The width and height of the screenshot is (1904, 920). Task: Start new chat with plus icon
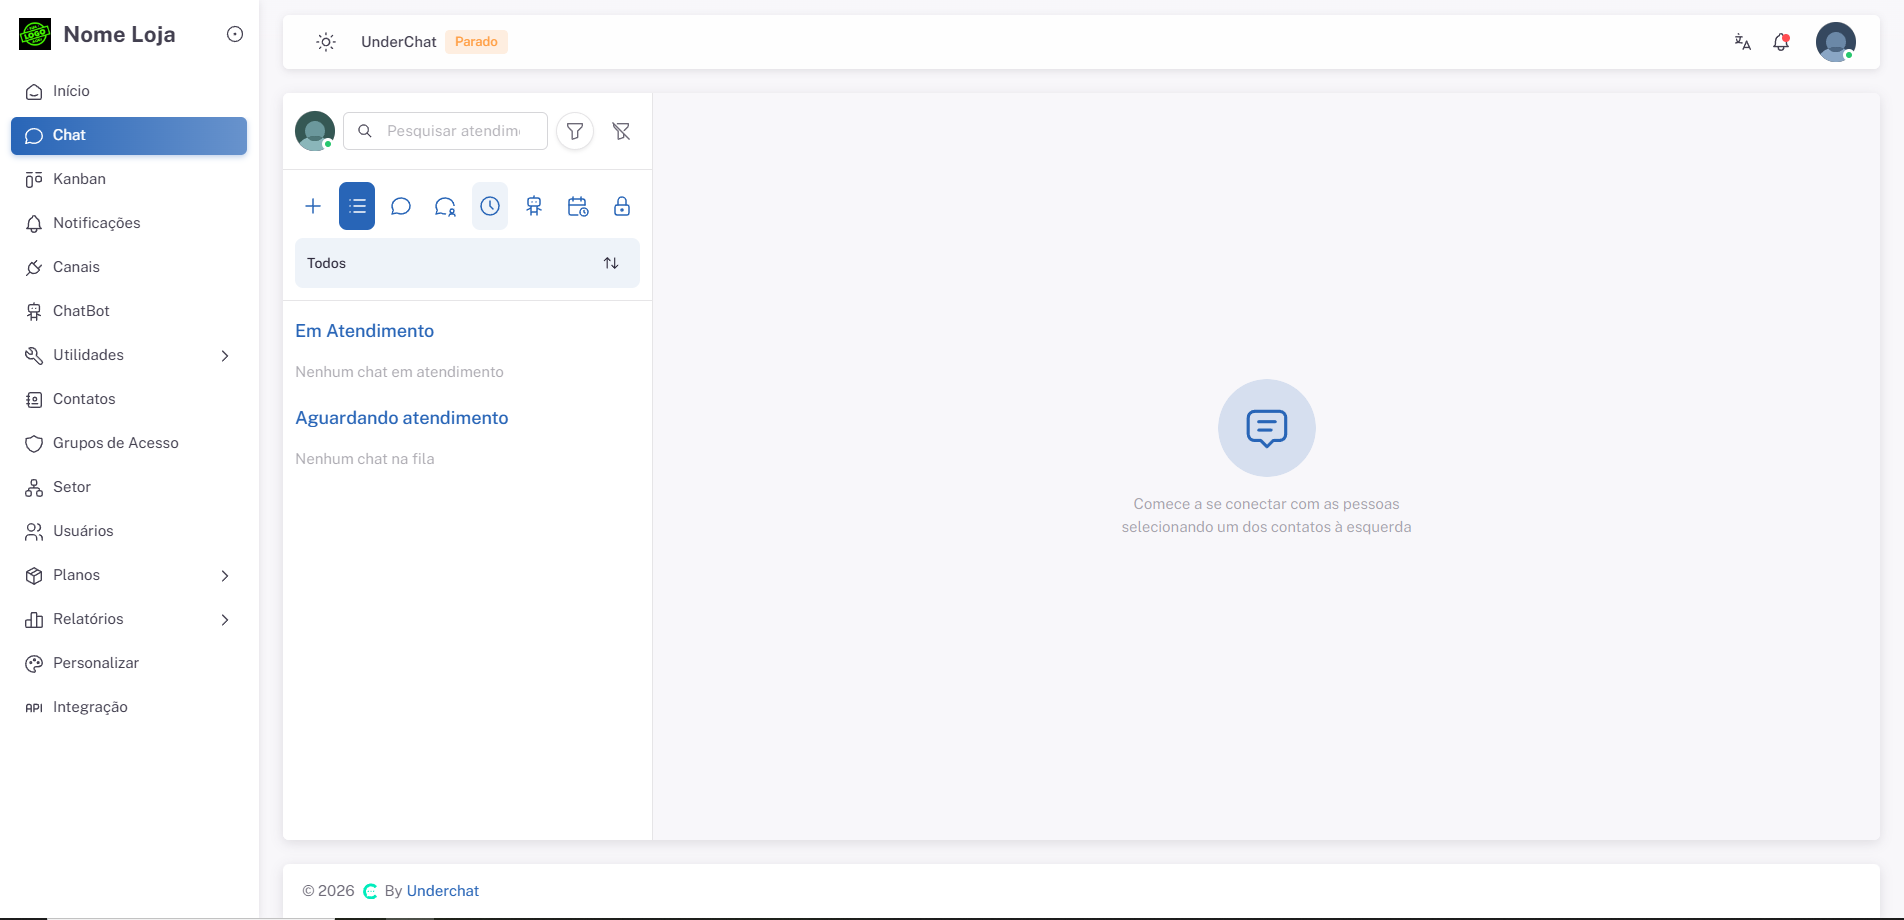[x=313, y=206]
